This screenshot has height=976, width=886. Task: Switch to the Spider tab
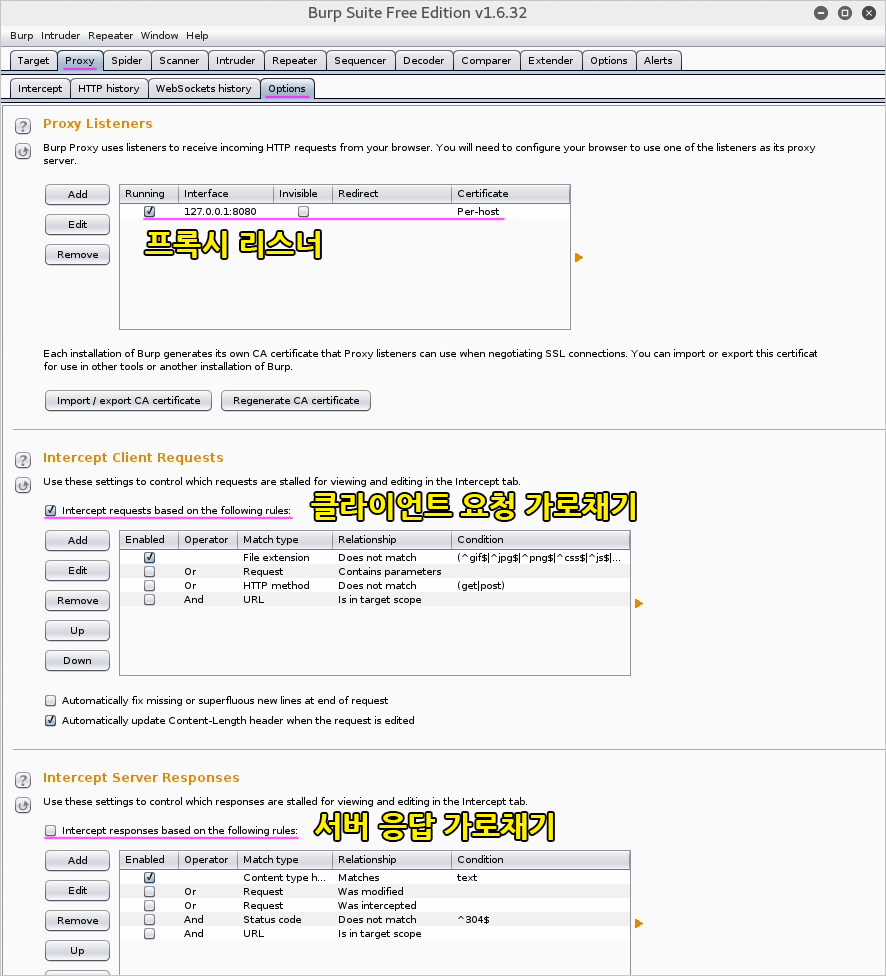click(127, 60)
